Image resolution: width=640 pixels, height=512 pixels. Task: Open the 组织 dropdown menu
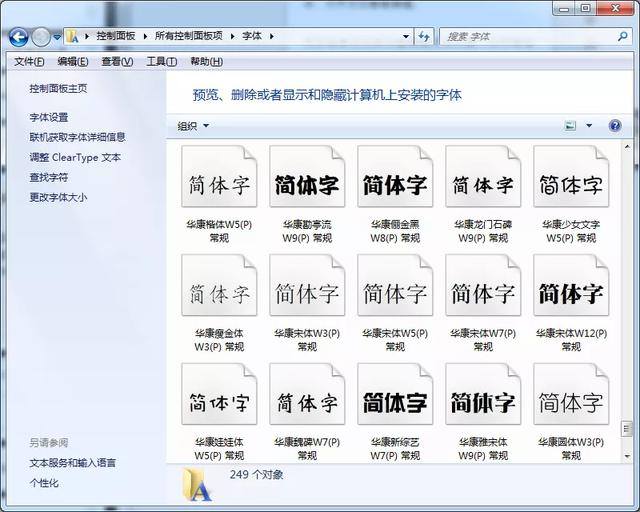(193, 126)
